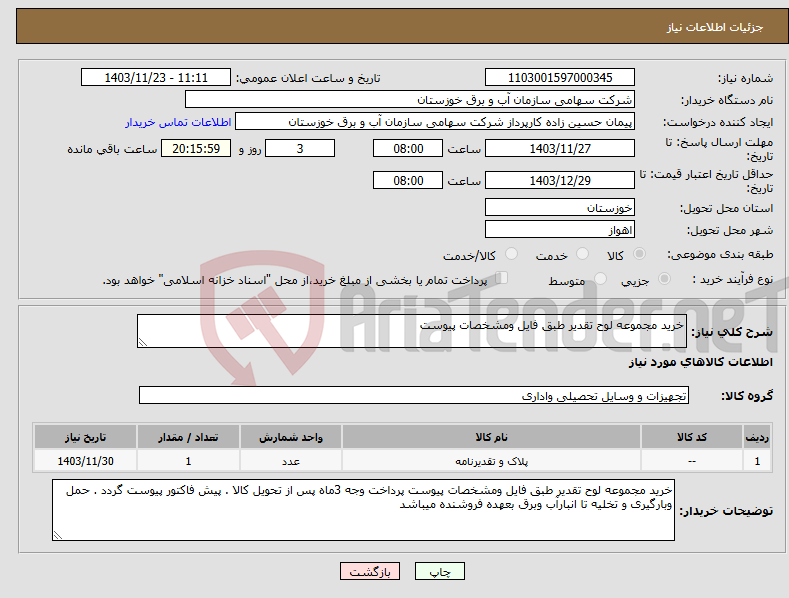This screenshot has width=789, height=598.
Task: Click the resize handle of description textarea
Action: tap(143, 342)
